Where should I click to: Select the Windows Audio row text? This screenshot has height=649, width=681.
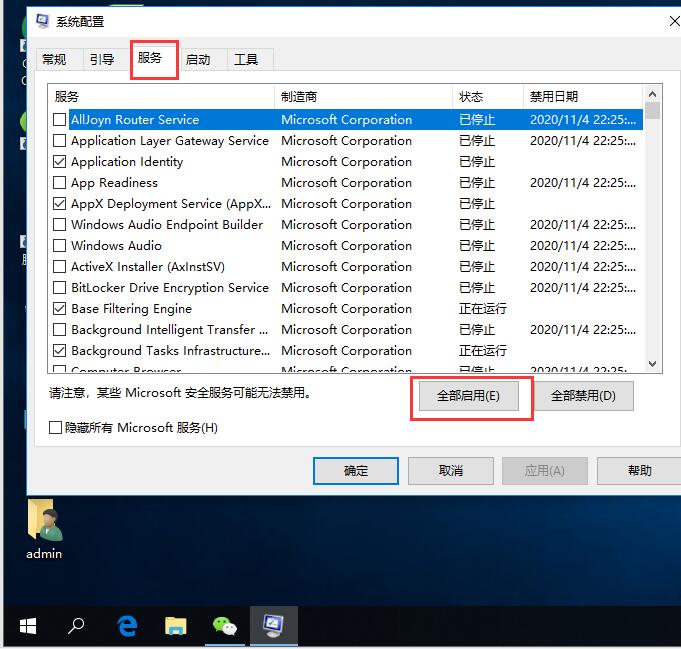coord(116,246)
